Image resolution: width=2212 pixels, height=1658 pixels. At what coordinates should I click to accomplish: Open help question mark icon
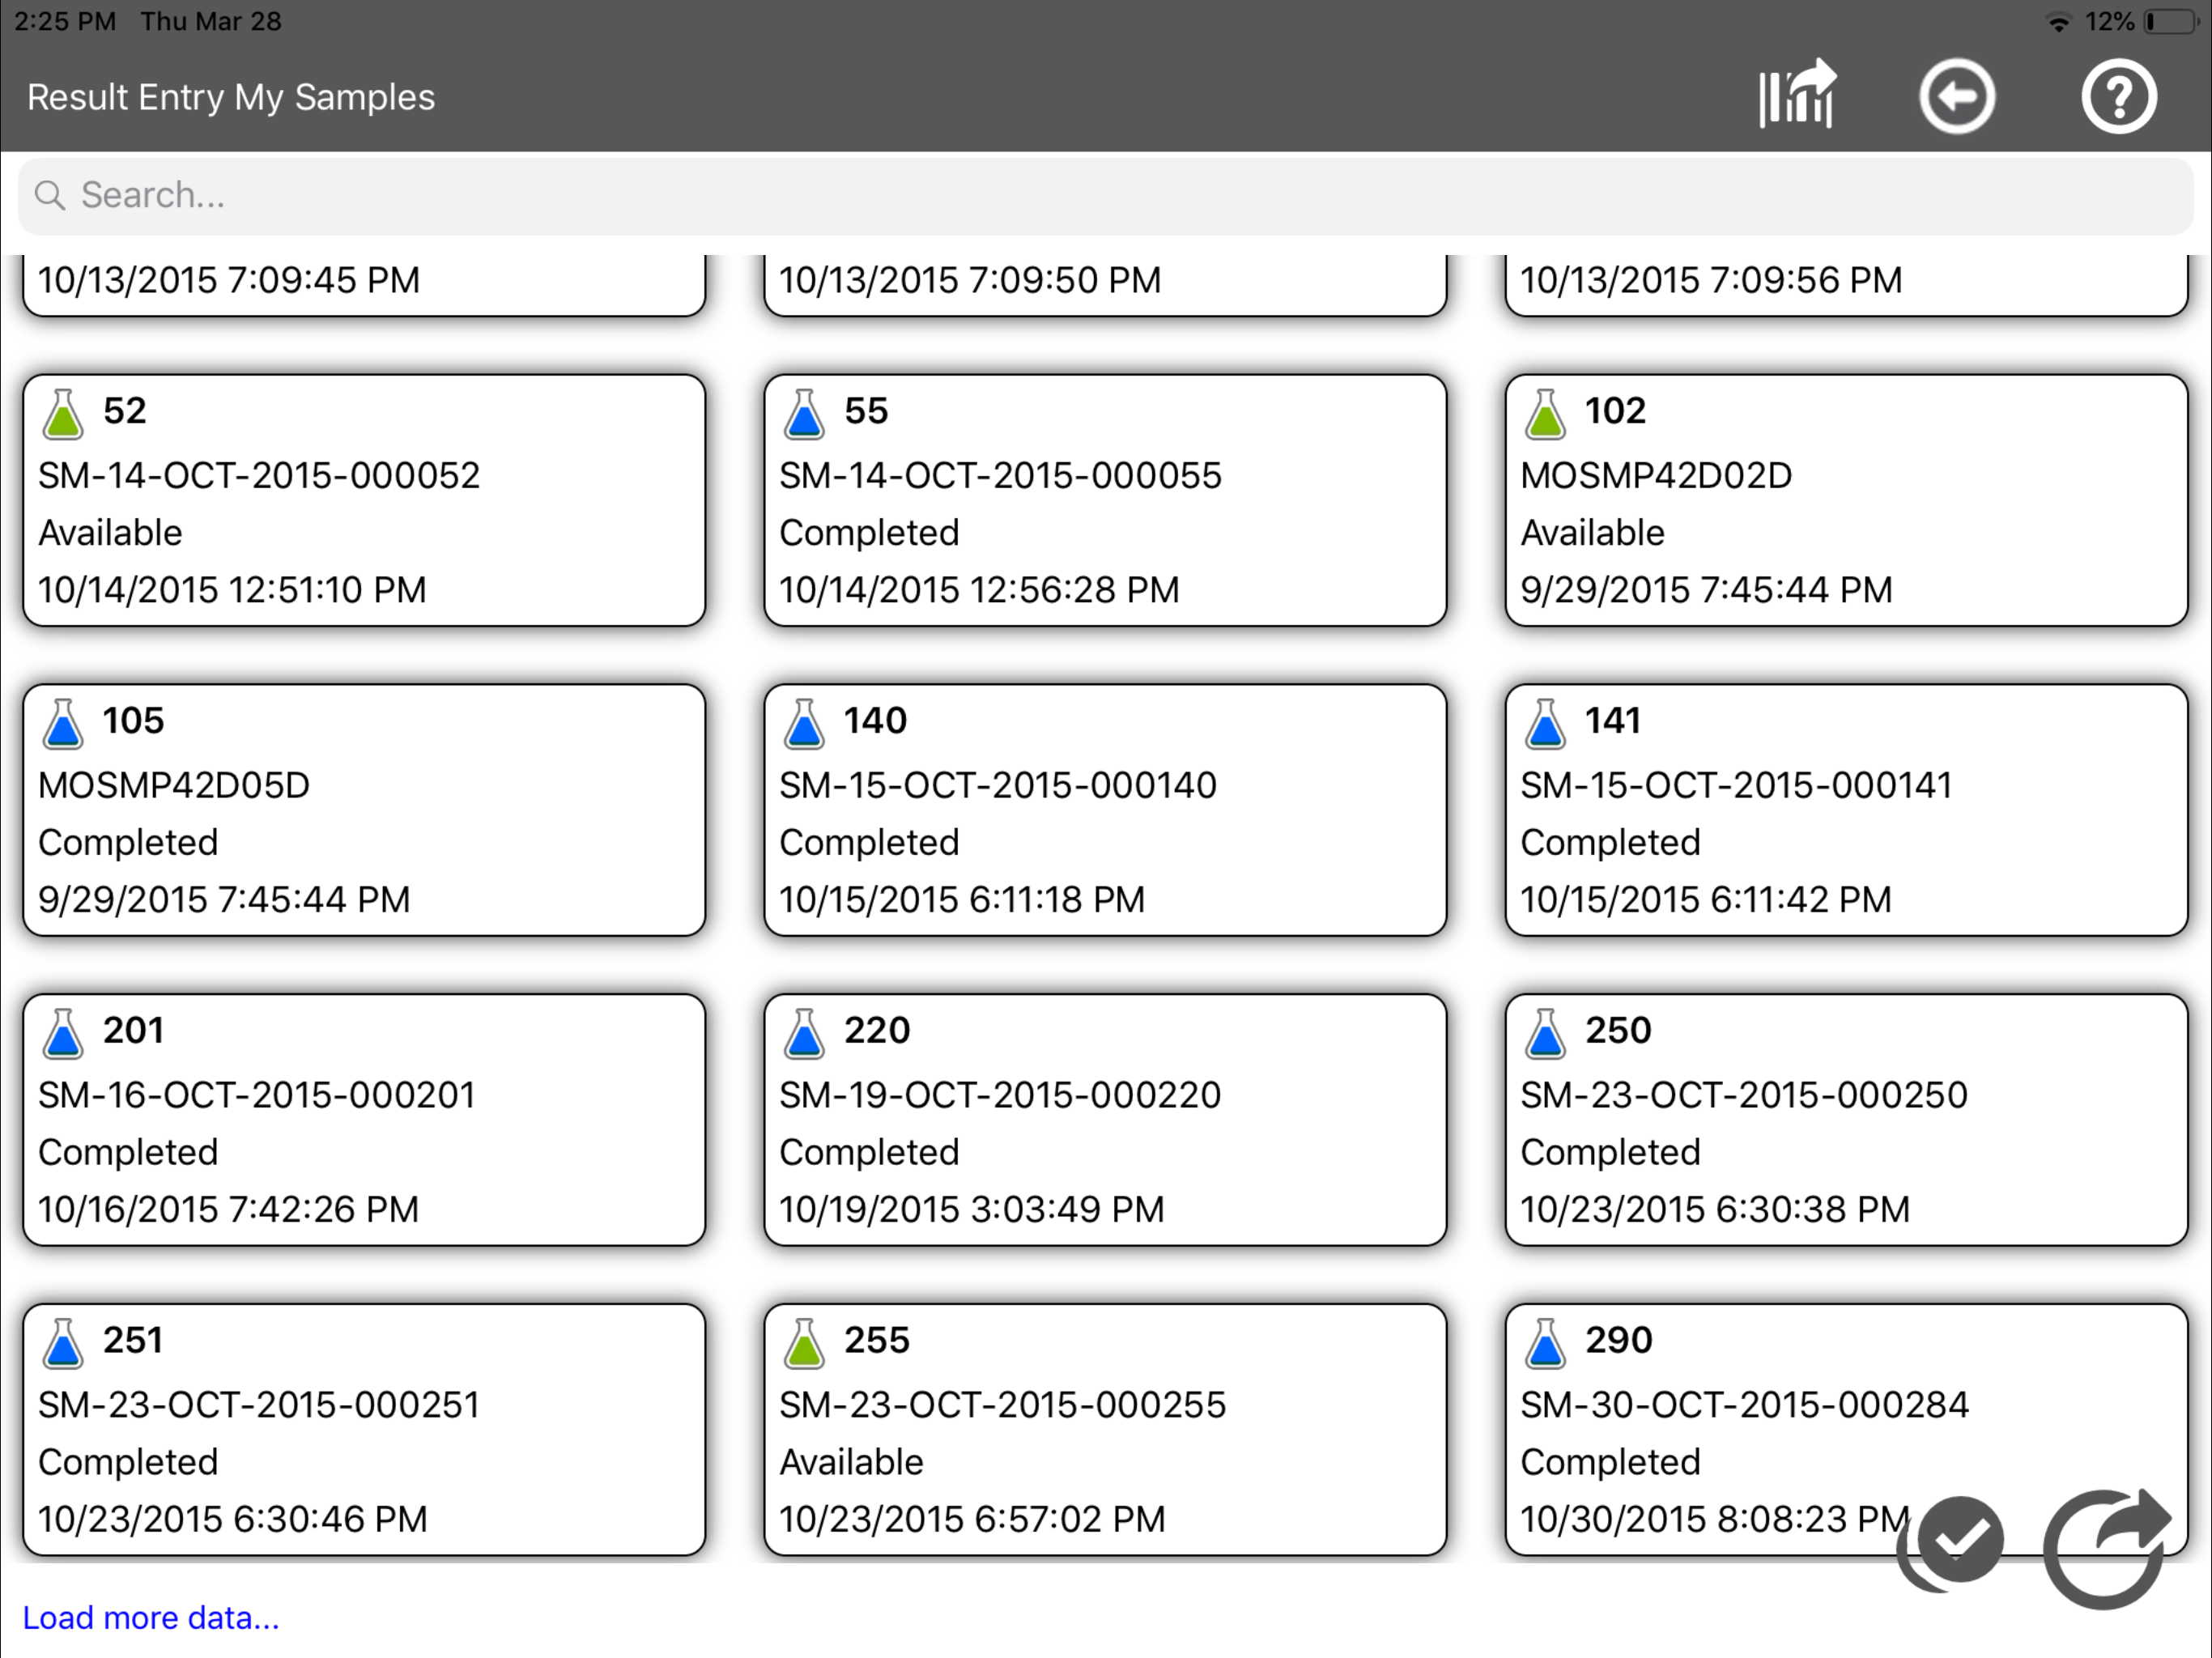tap(2118, 96)
